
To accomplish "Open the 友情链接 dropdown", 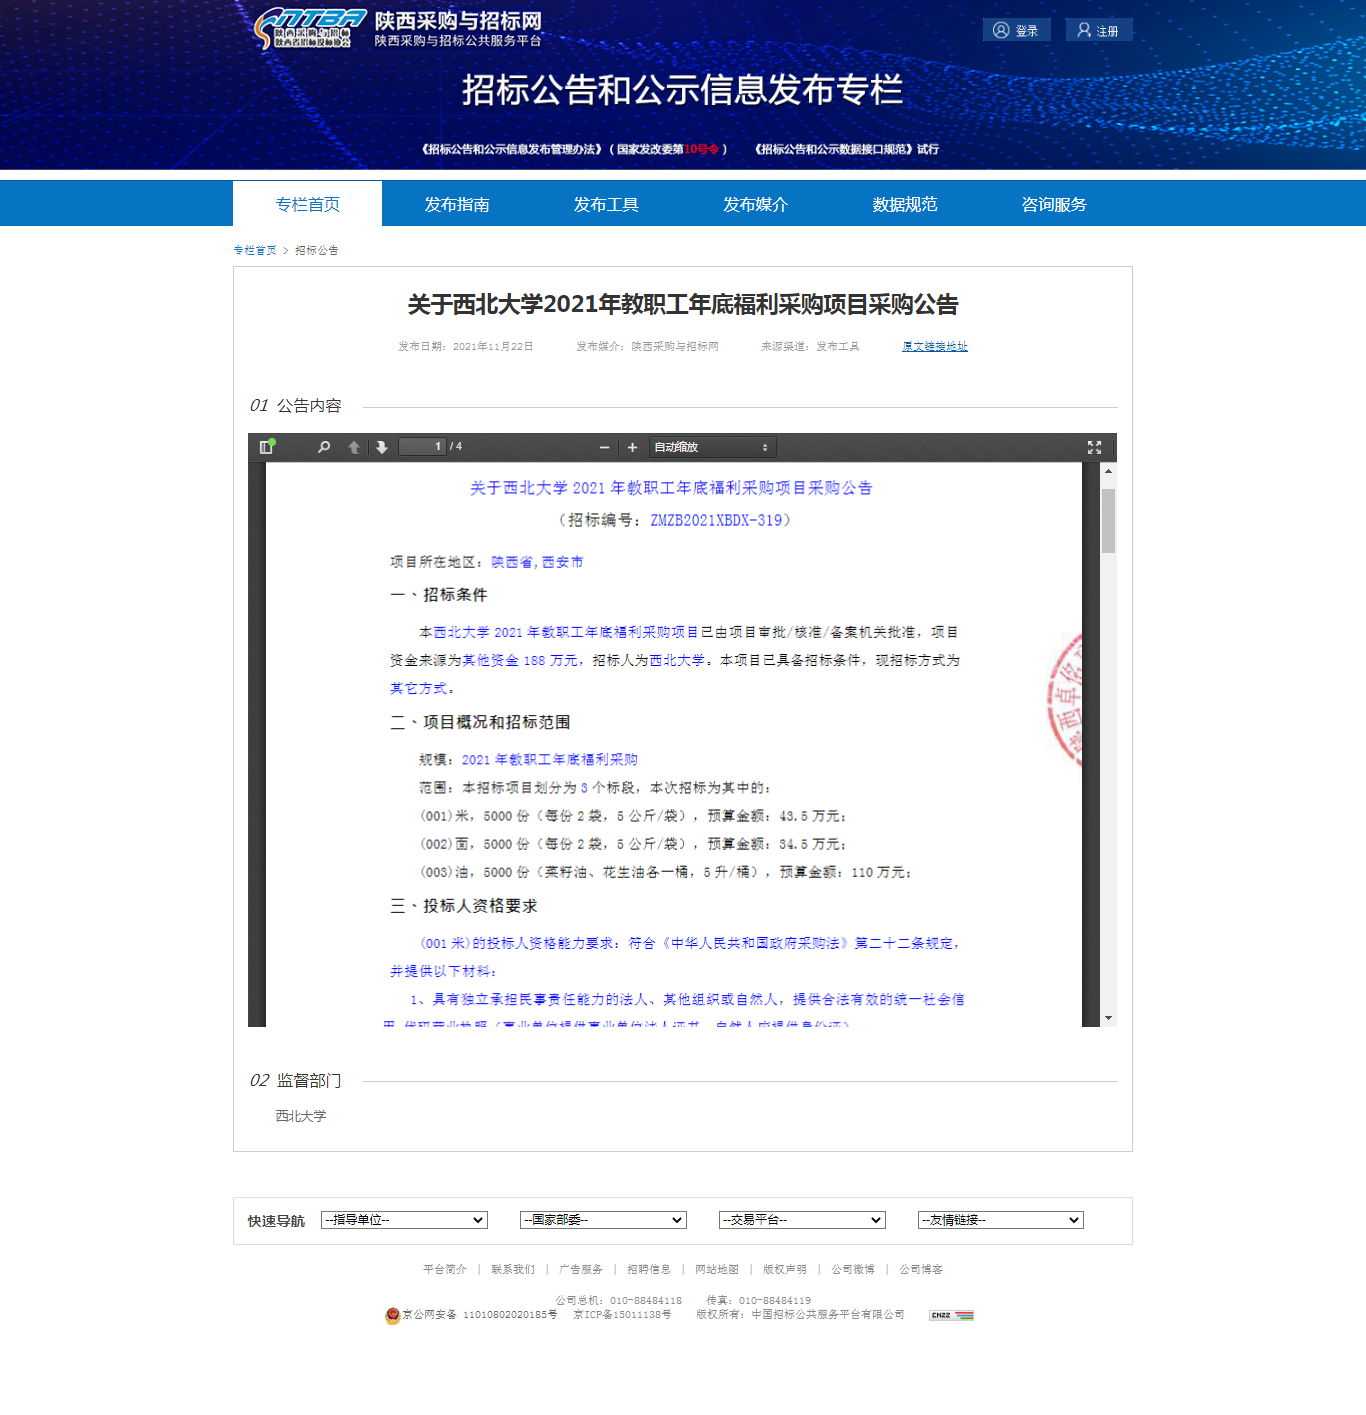I will (1001, 1220).
